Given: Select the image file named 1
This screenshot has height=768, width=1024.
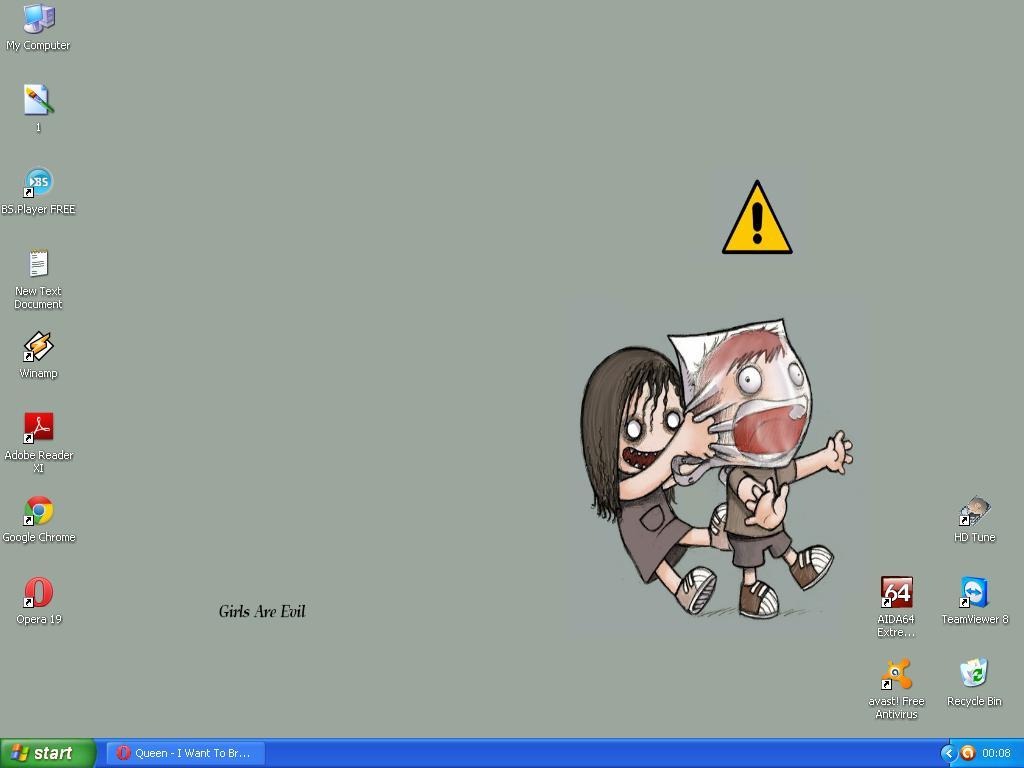Looking at the screenshot, I should pyautogui.click(x=38, y=100).
